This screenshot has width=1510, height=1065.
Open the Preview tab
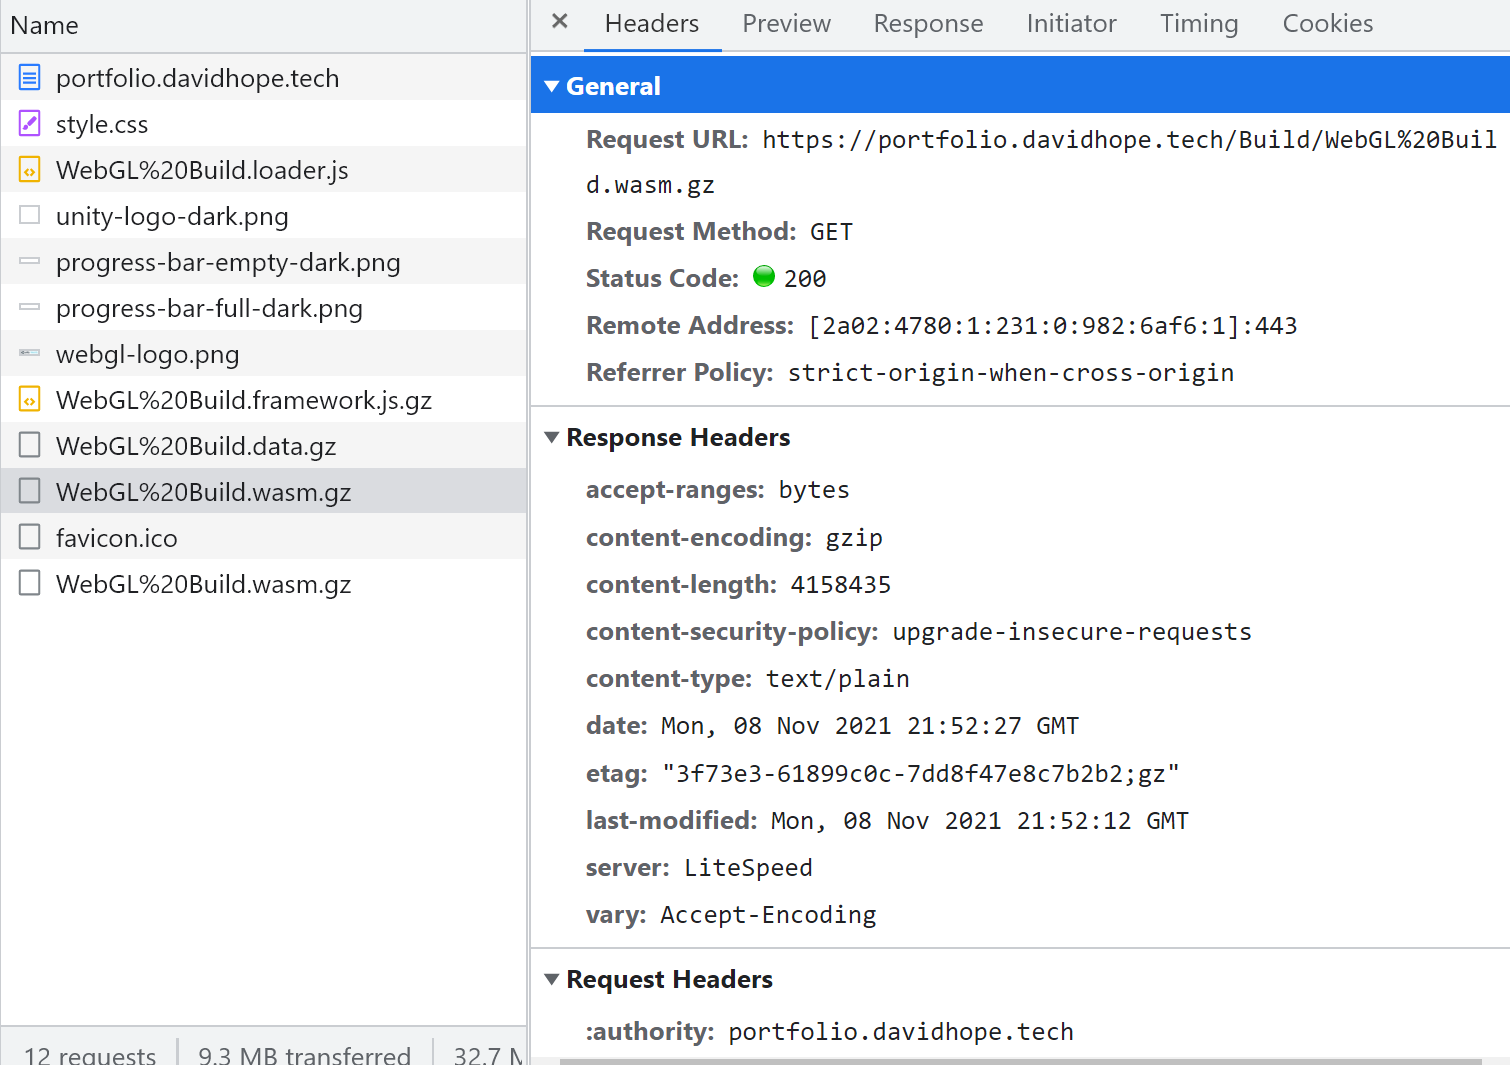tap(786, 24)
